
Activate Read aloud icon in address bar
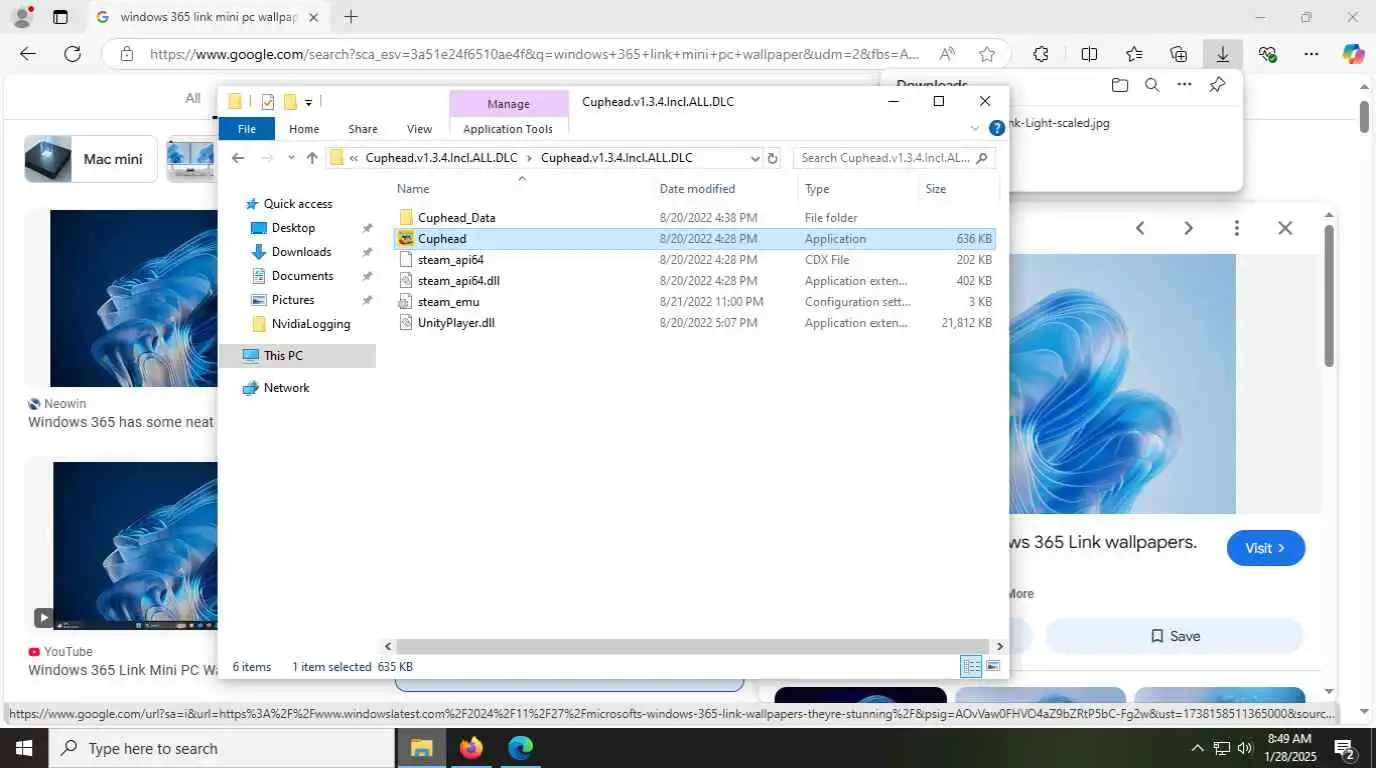946,54
